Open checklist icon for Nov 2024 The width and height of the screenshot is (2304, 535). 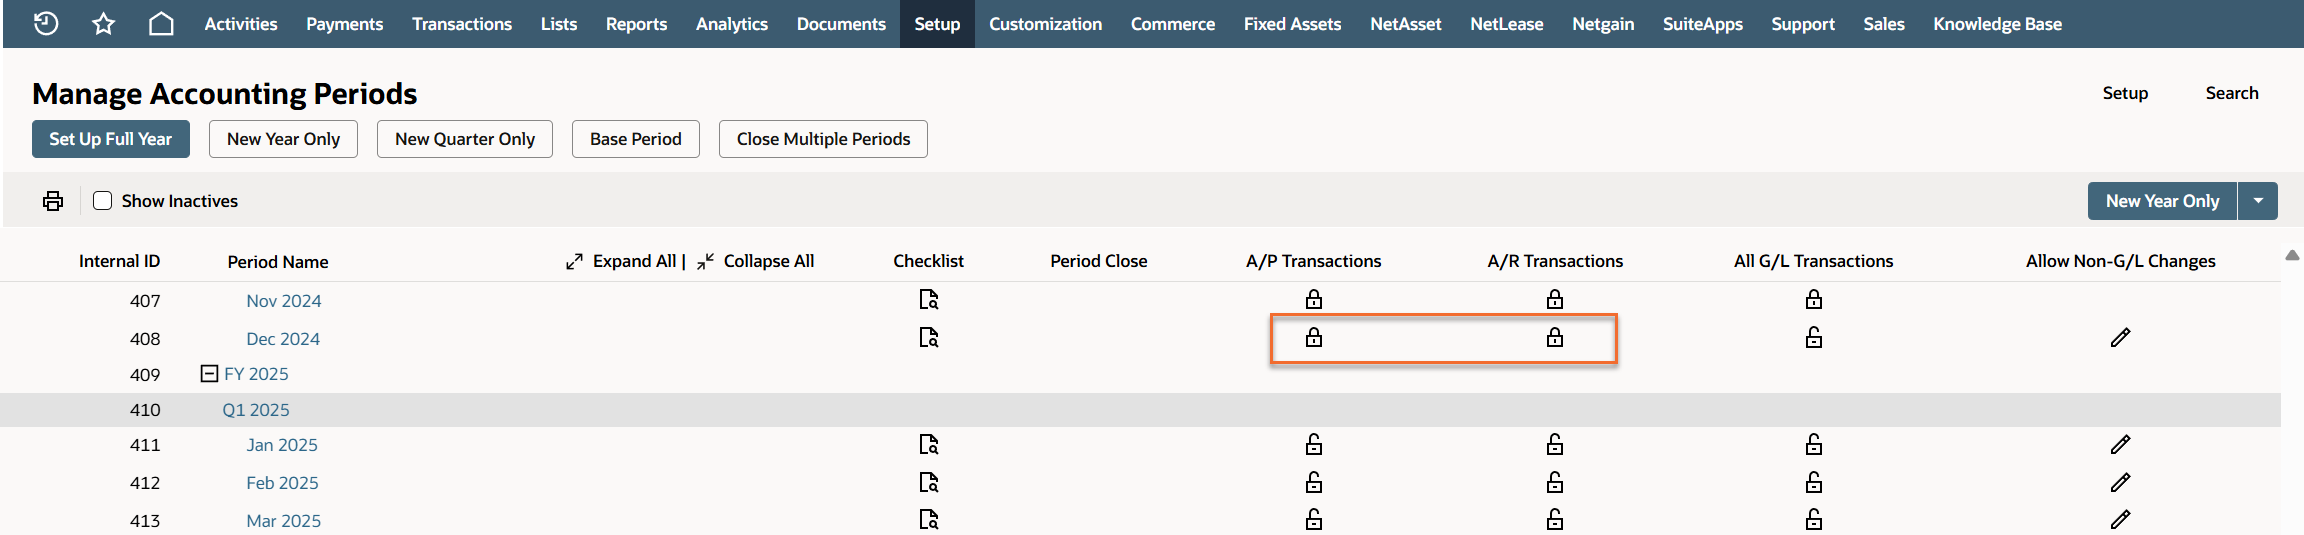(929, 300)
